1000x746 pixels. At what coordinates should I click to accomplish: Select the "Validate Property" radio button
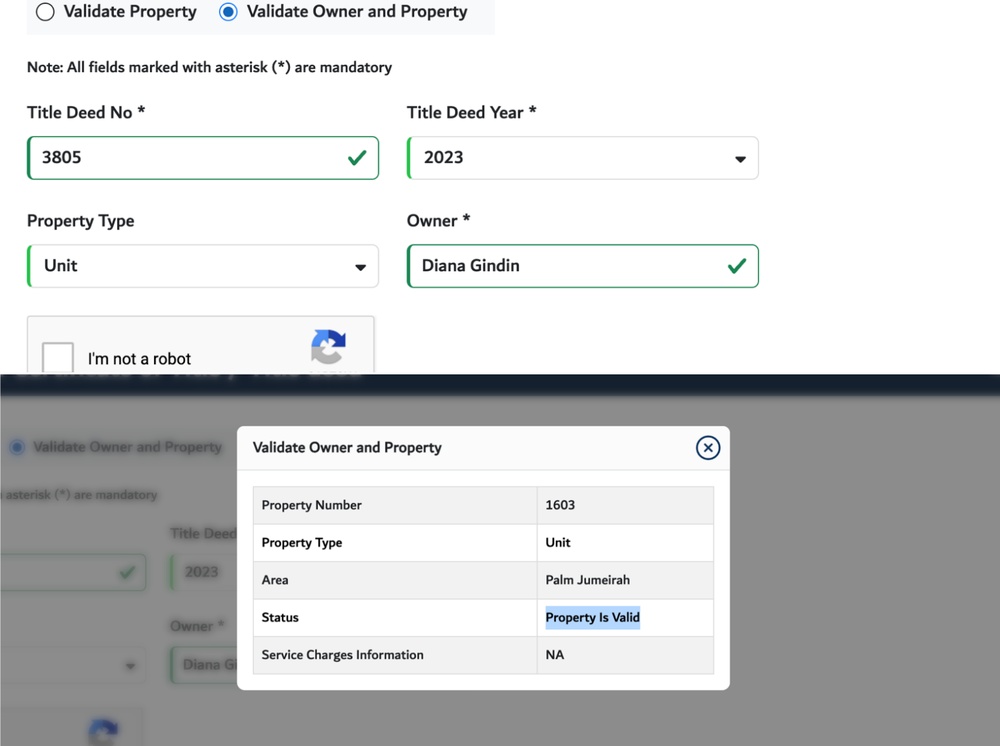coord(45,12)
